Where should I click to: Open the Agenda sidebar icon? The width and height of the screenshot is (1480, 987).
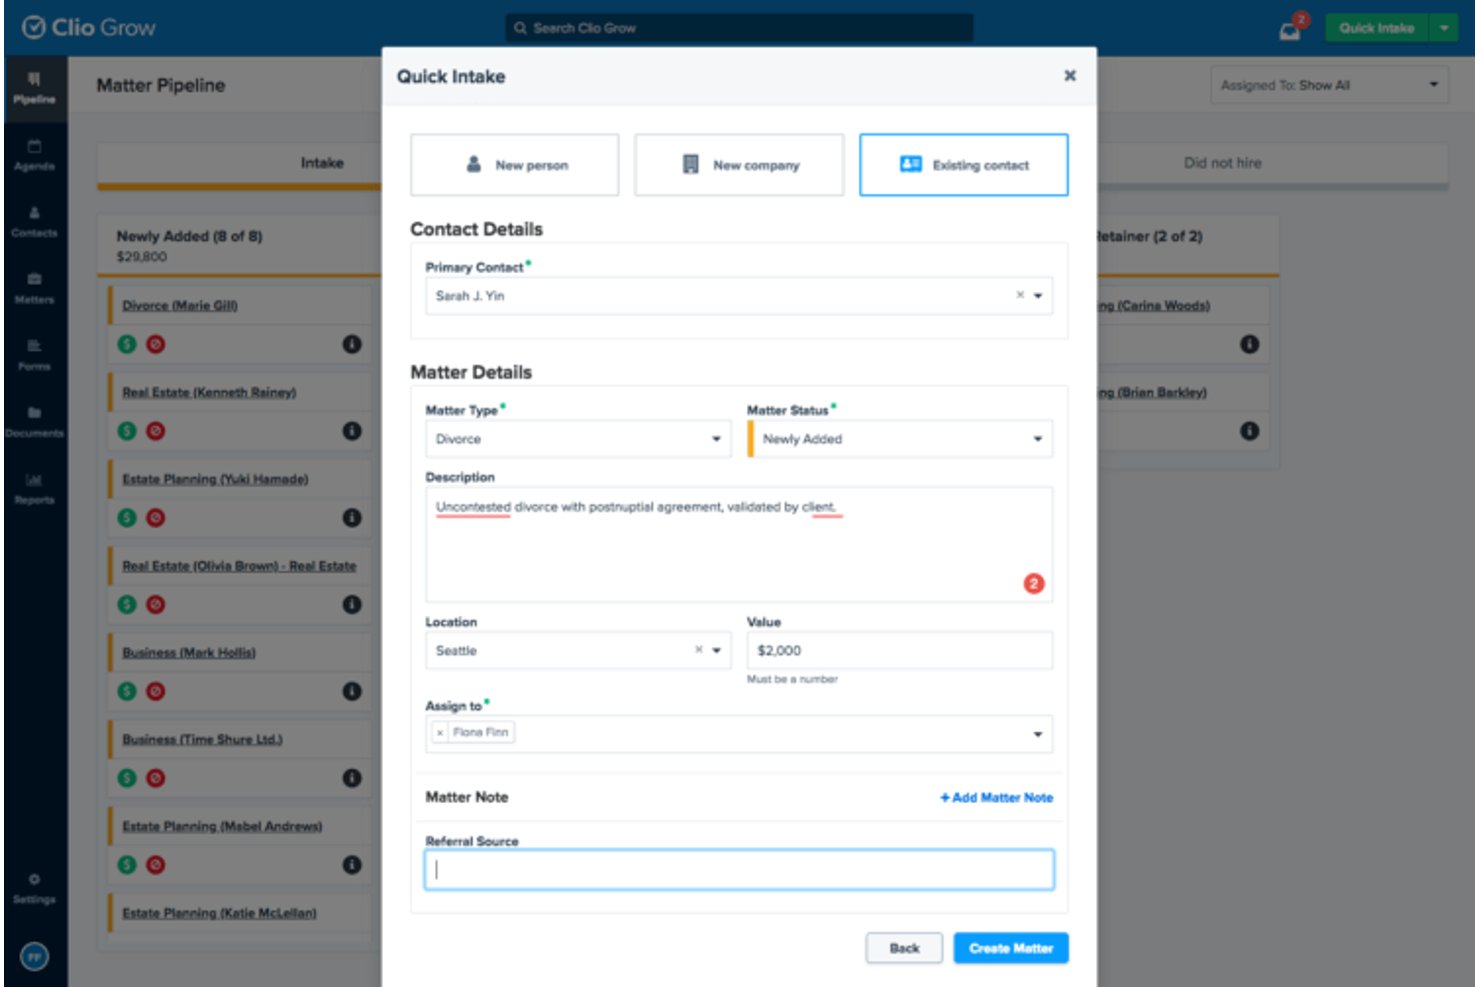(x=34, y=154)
